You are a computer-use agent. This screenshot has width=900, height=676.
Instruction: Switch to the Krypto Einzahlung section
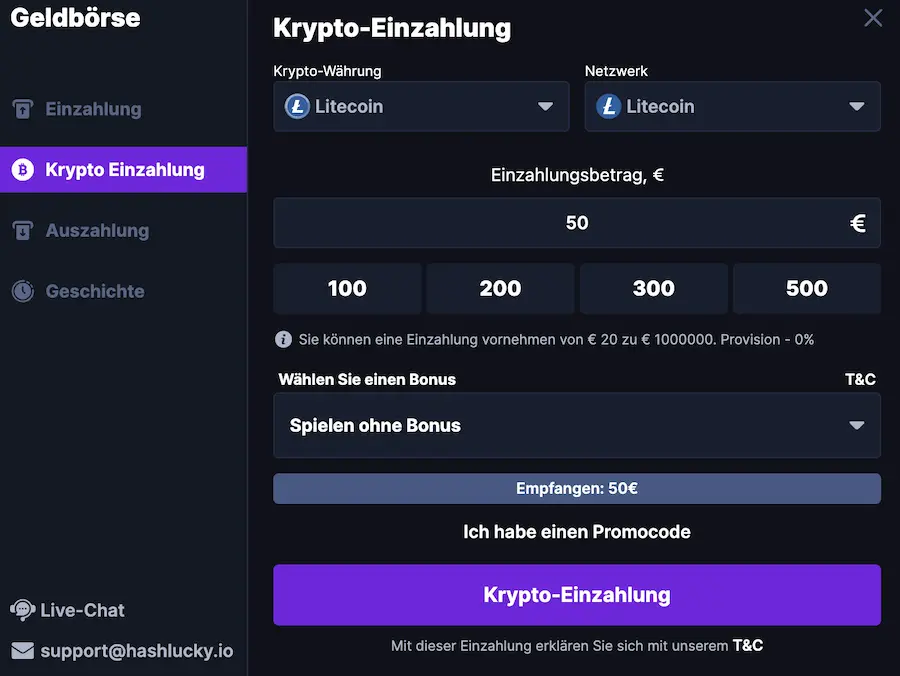123,169
